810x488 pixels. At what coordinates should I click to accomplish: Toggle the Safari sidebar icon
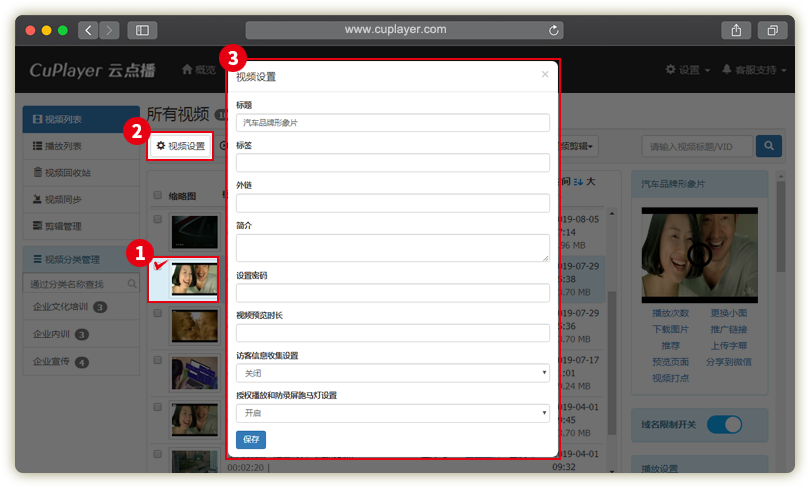[x=142, y=30]
